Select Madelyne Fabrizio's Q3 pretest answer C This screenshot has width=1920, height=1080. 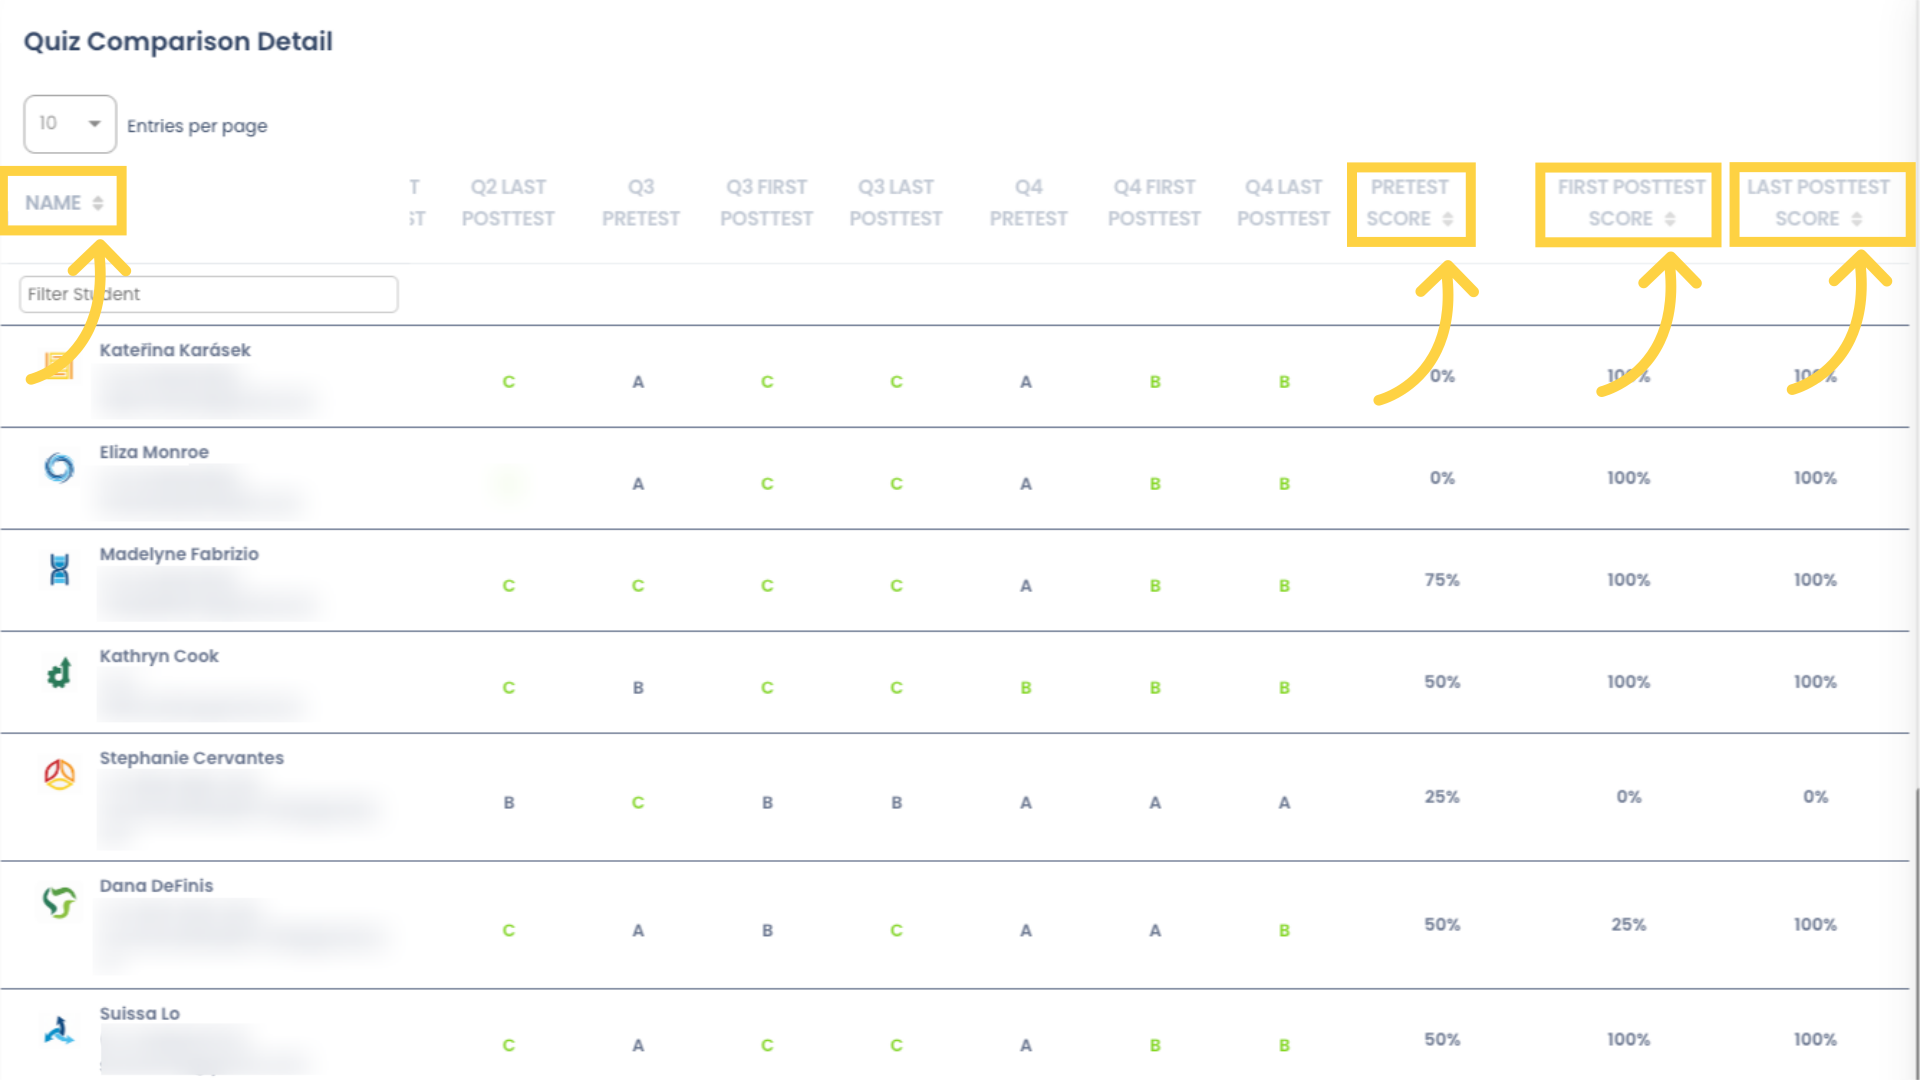pyautogui.click(x=638, y=586)
